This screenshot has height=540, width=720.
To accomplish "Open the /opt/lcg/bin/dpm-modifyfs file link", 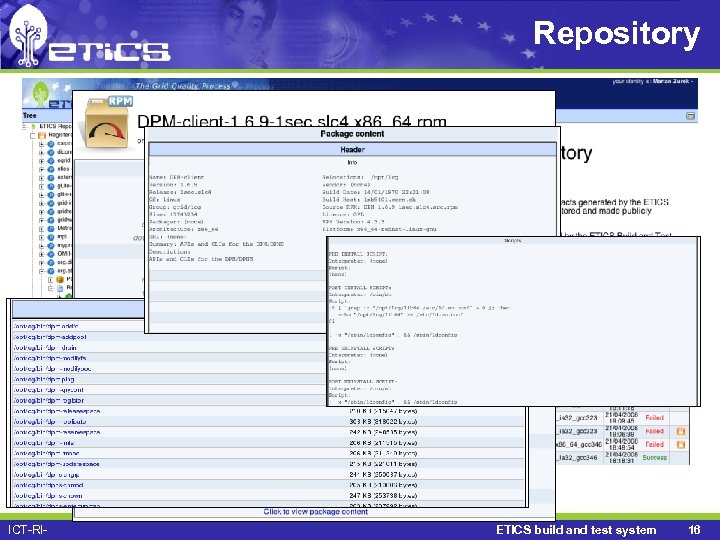I will 50,358.
